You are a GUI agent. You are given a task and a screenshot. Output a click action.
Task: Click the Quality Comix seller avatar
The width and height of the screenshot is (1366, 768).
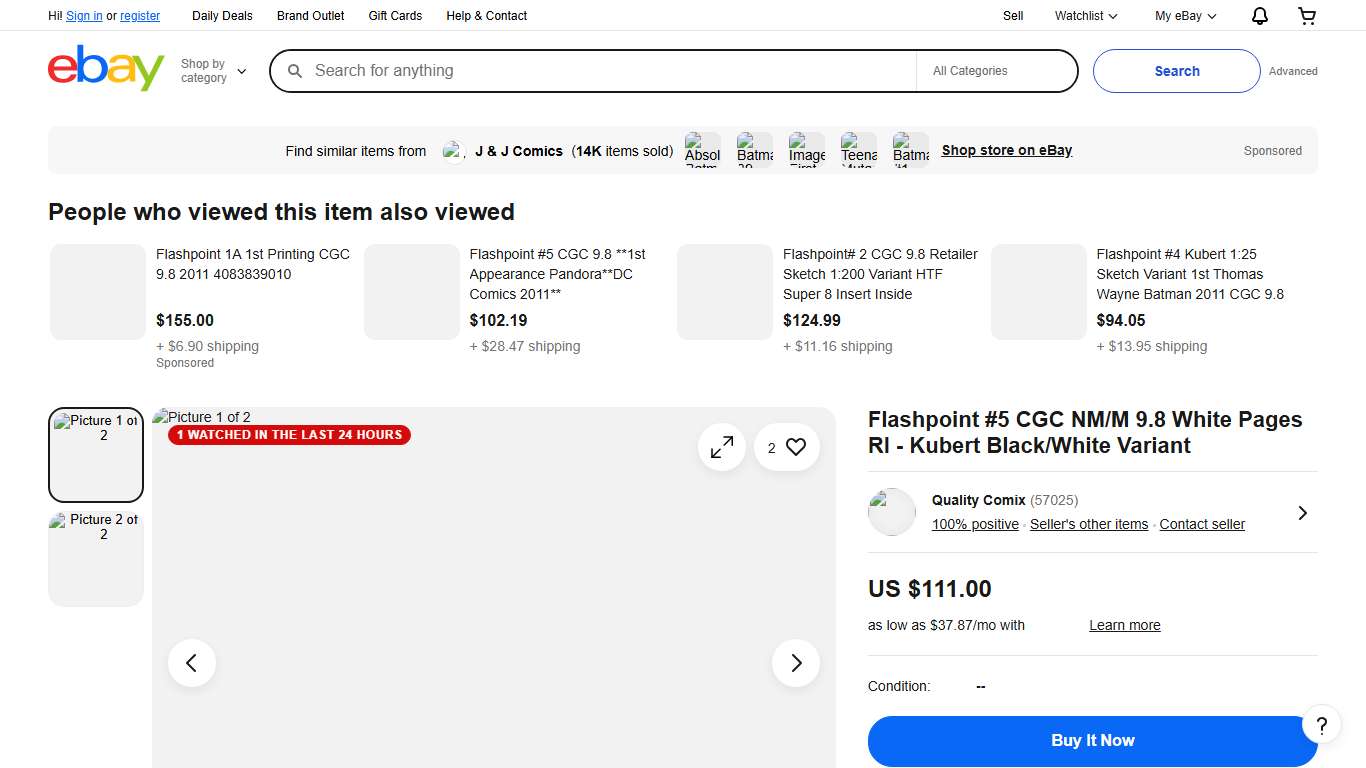click(x=892, y=512)
